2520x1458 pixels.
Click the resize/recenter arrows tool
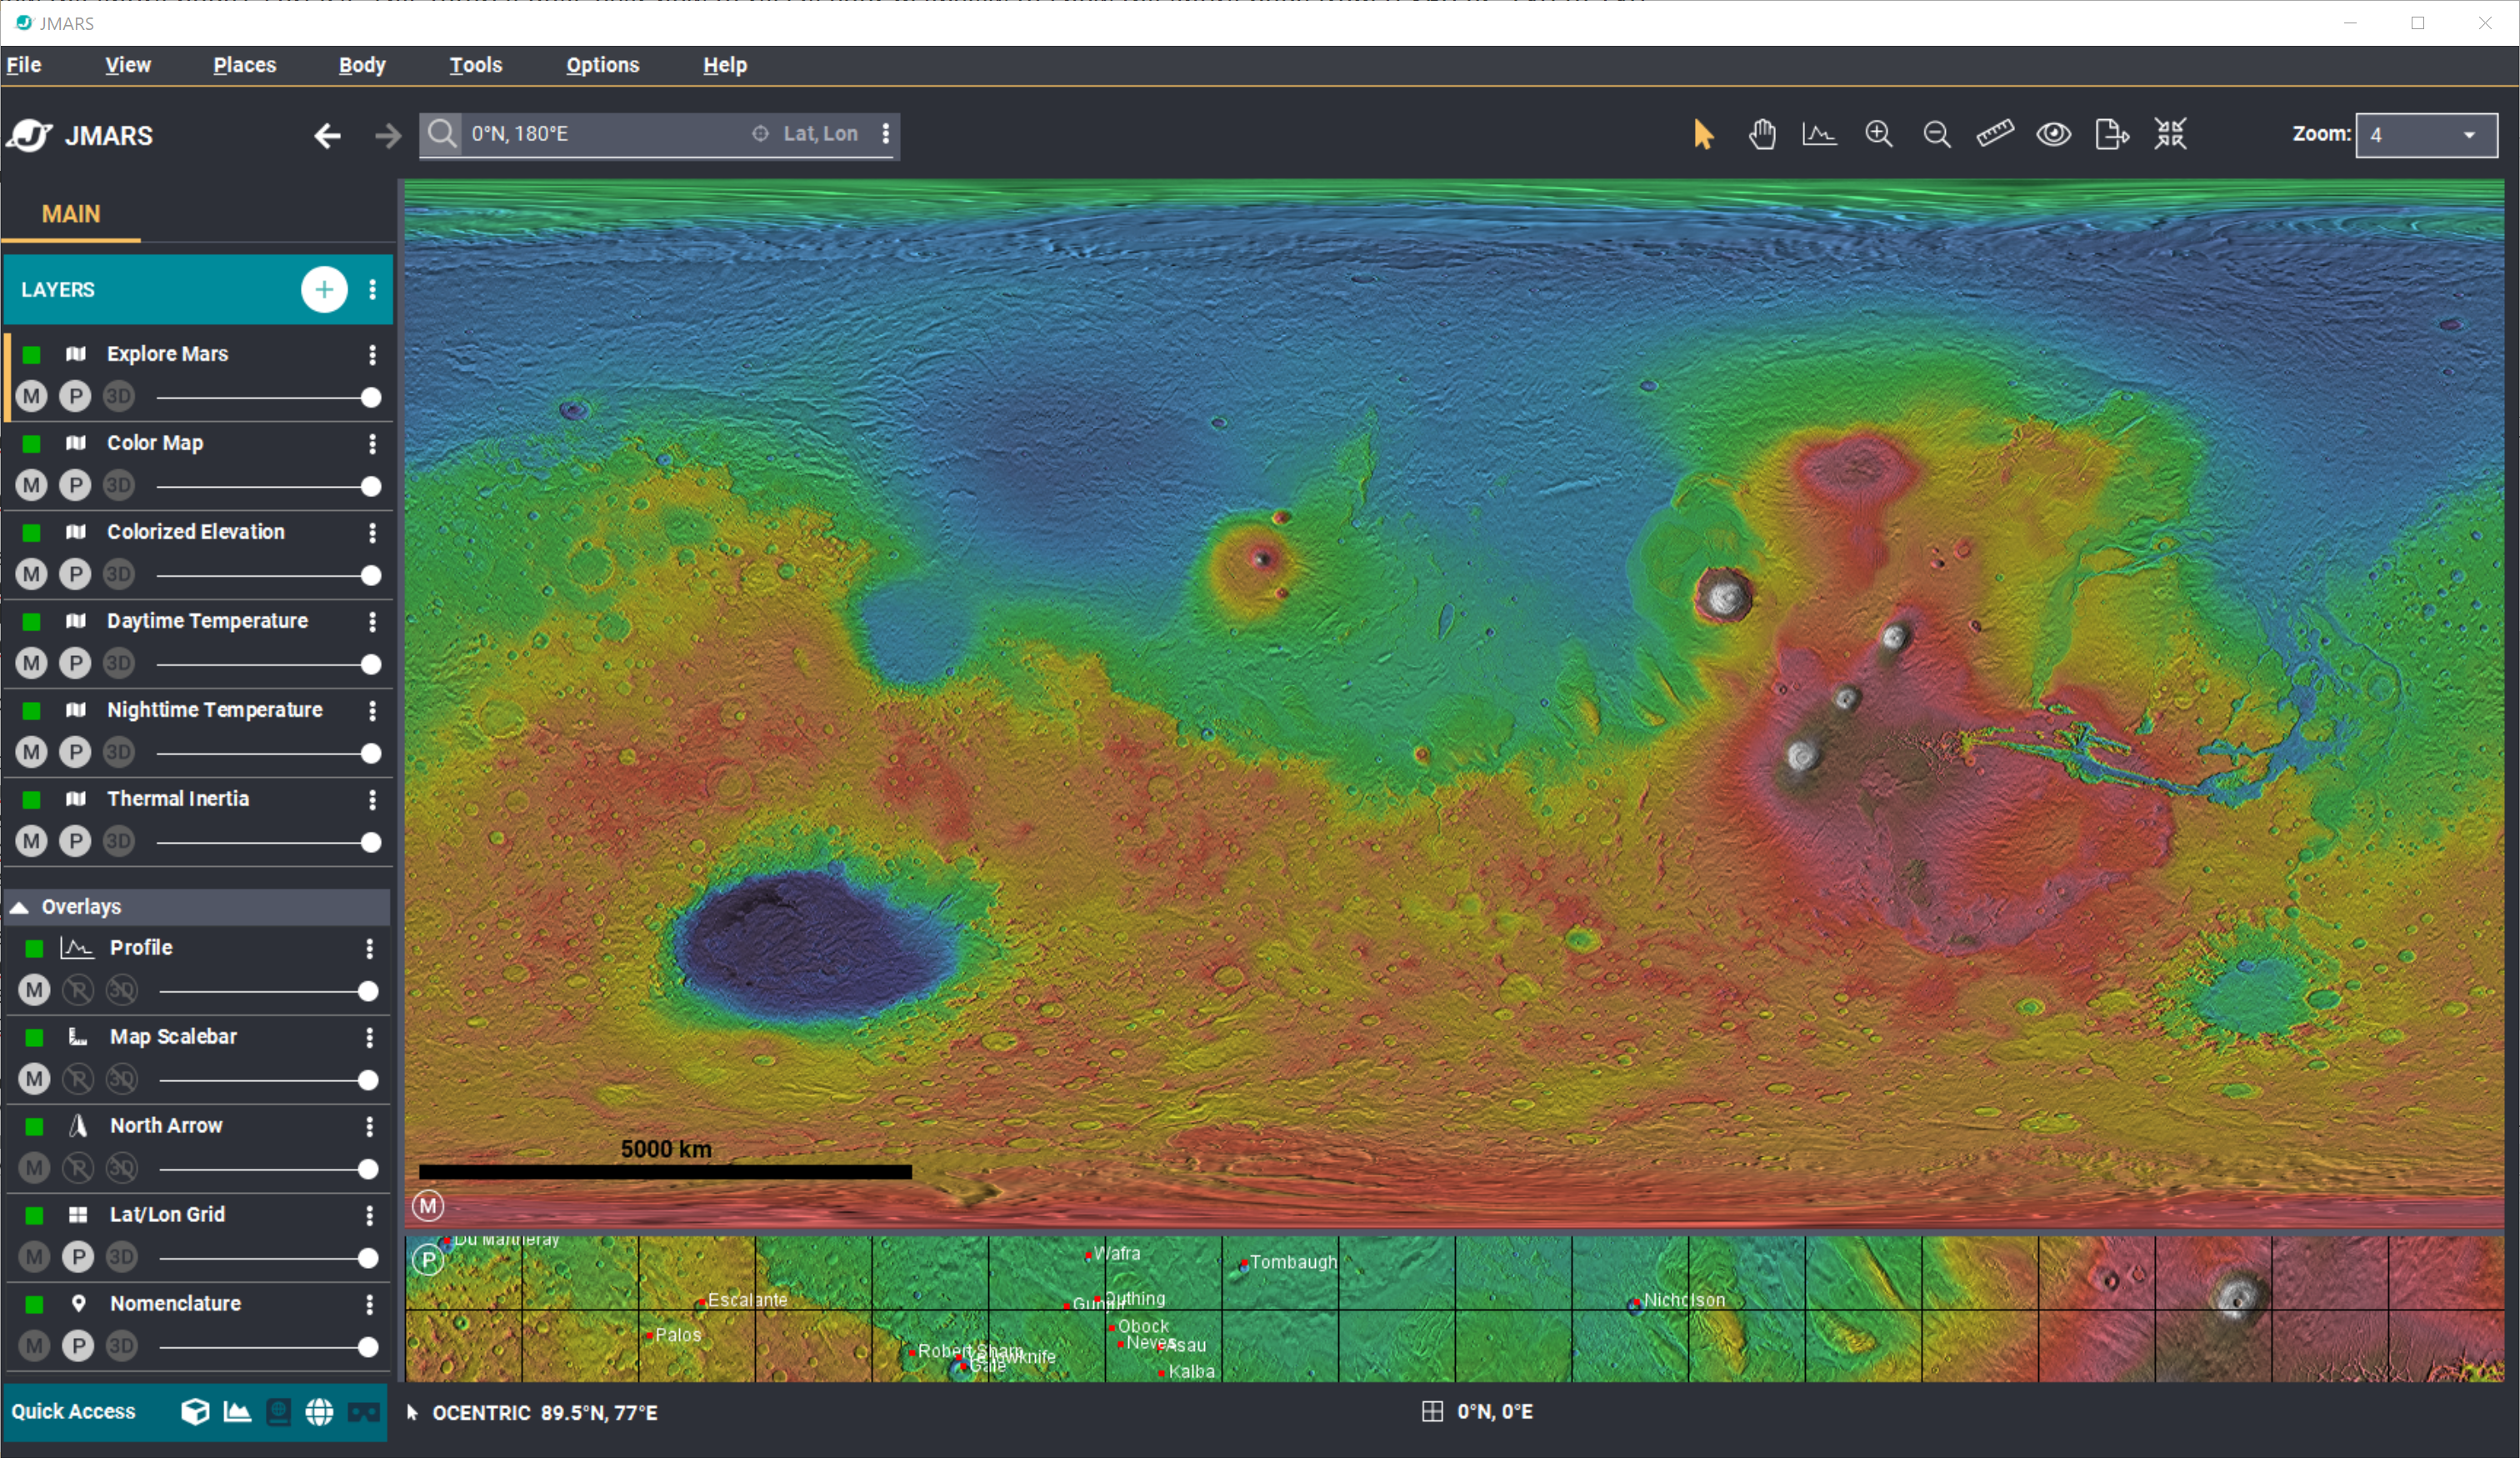point(2170,134)
